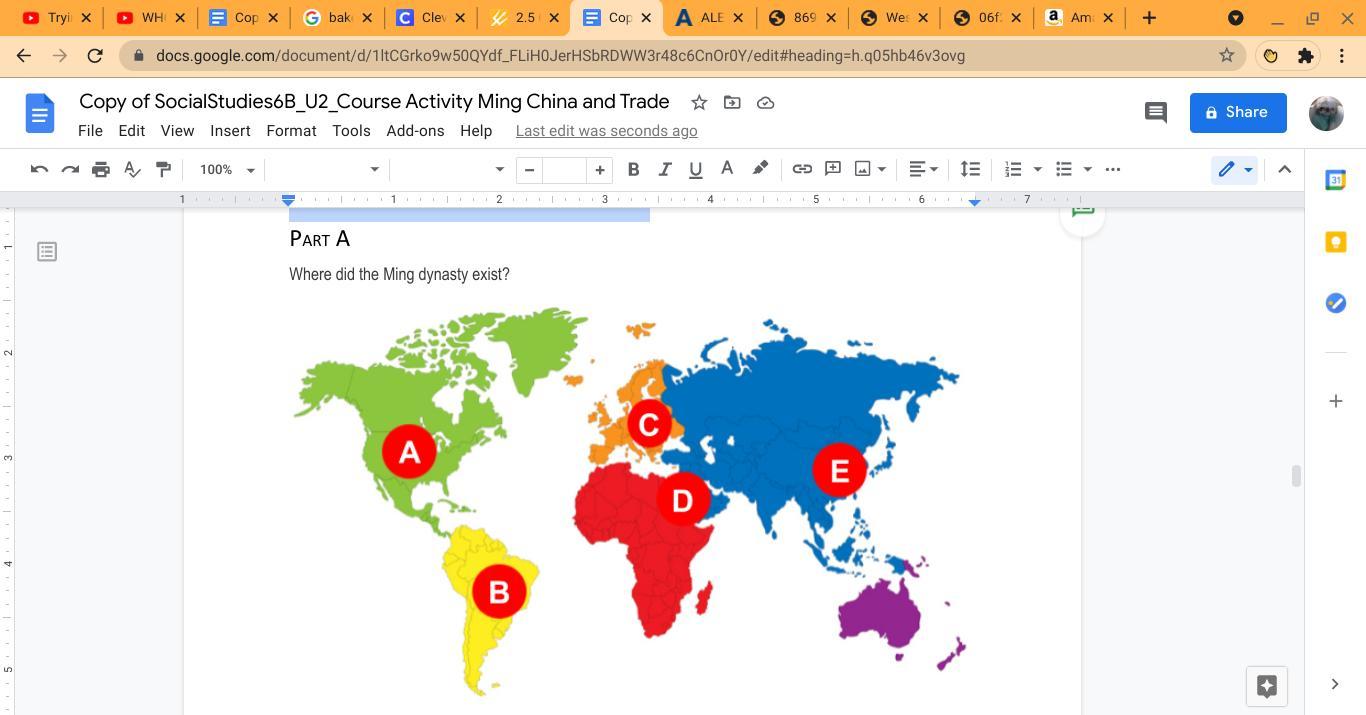Decrease font size with minus button
Image resolution: width=1366 pixels, height=715 pixels.
click(529, 169)
